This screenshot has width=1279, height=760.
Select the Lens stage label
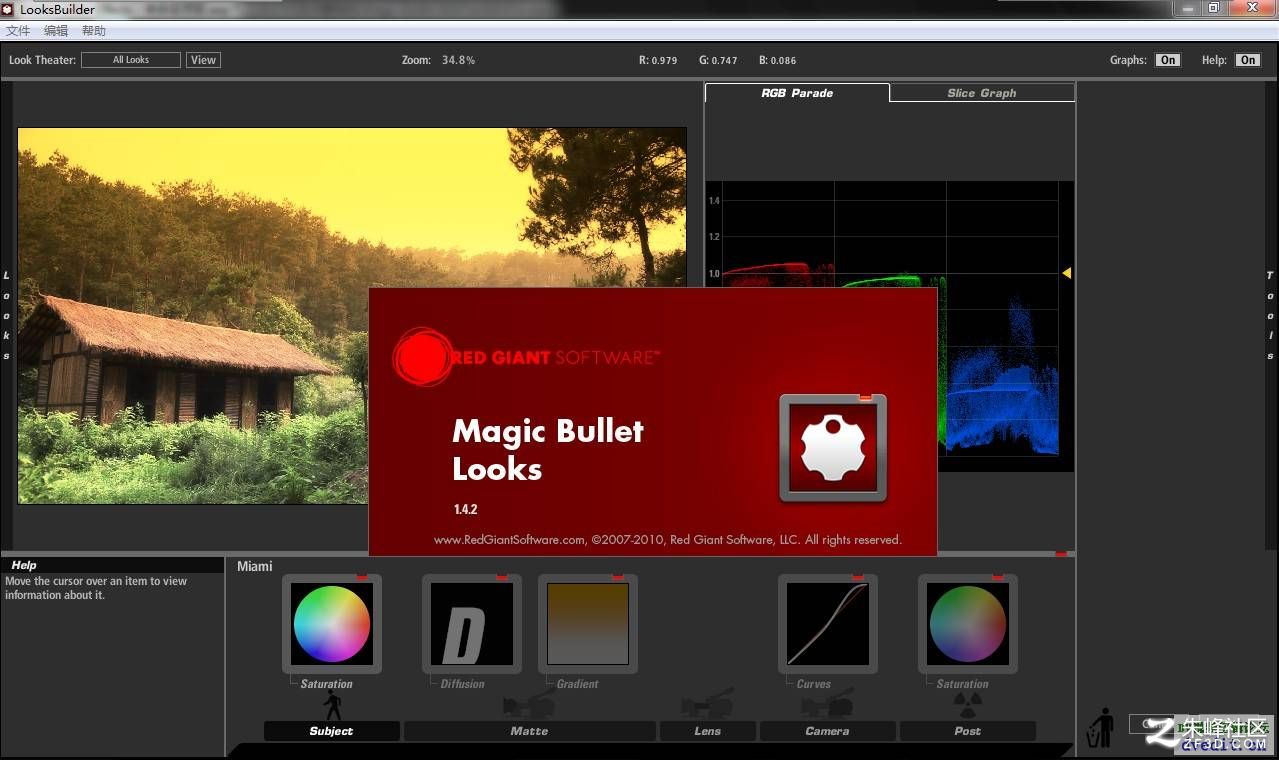coord(707,731)
